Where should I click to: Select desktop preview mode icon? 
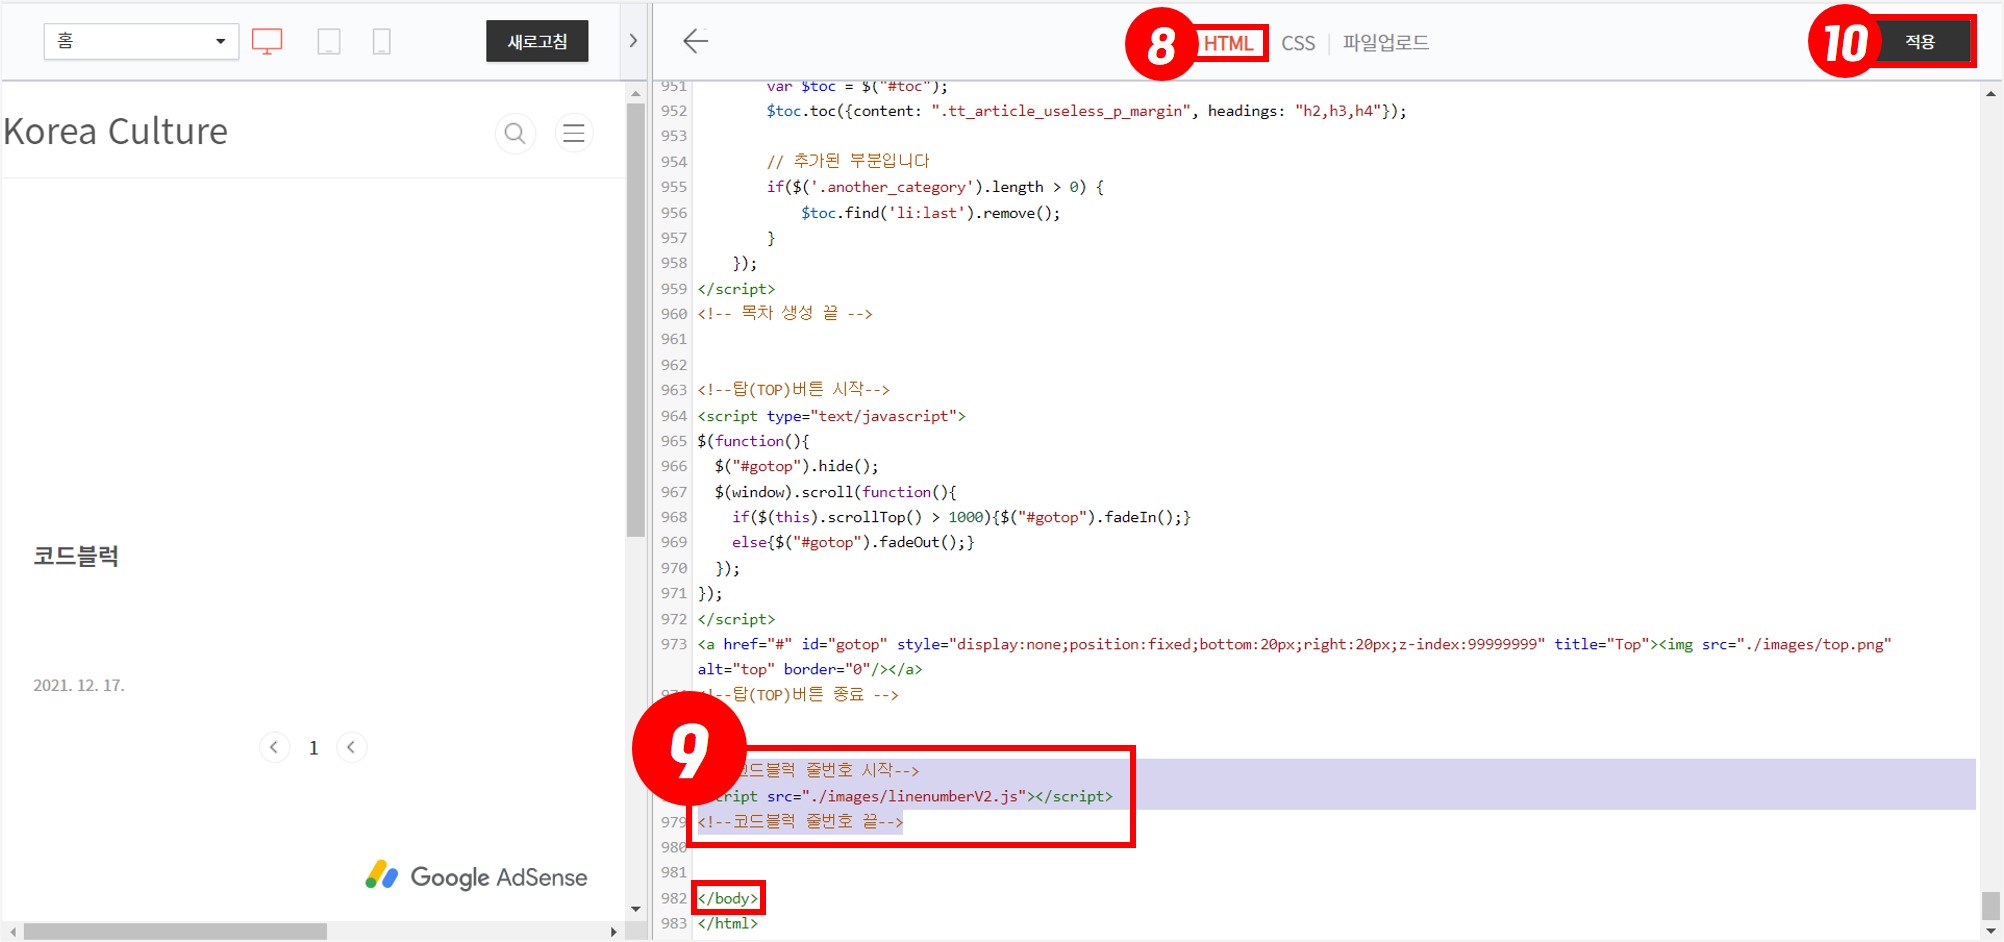pyautogui.click(x=267, y=41)
